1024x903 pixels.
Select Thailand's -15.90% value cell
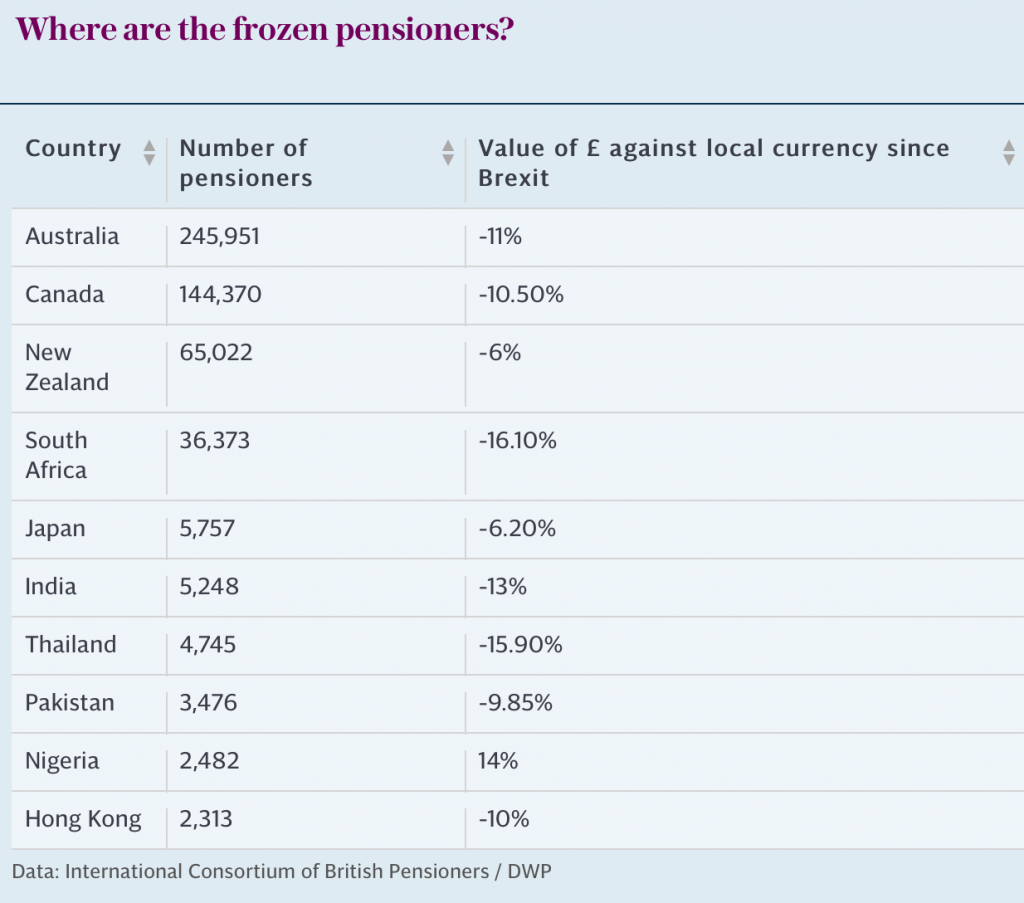[x=520, y=645]
